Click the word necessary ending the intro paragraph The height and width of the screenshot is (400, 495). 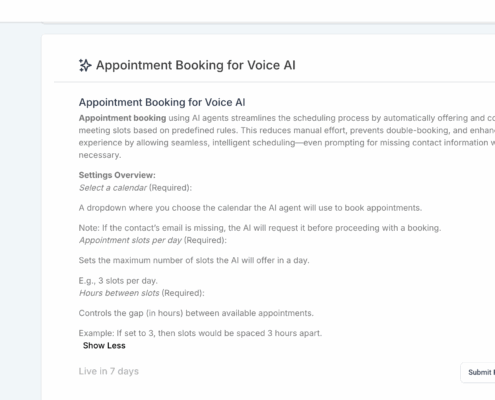(100, 155)
